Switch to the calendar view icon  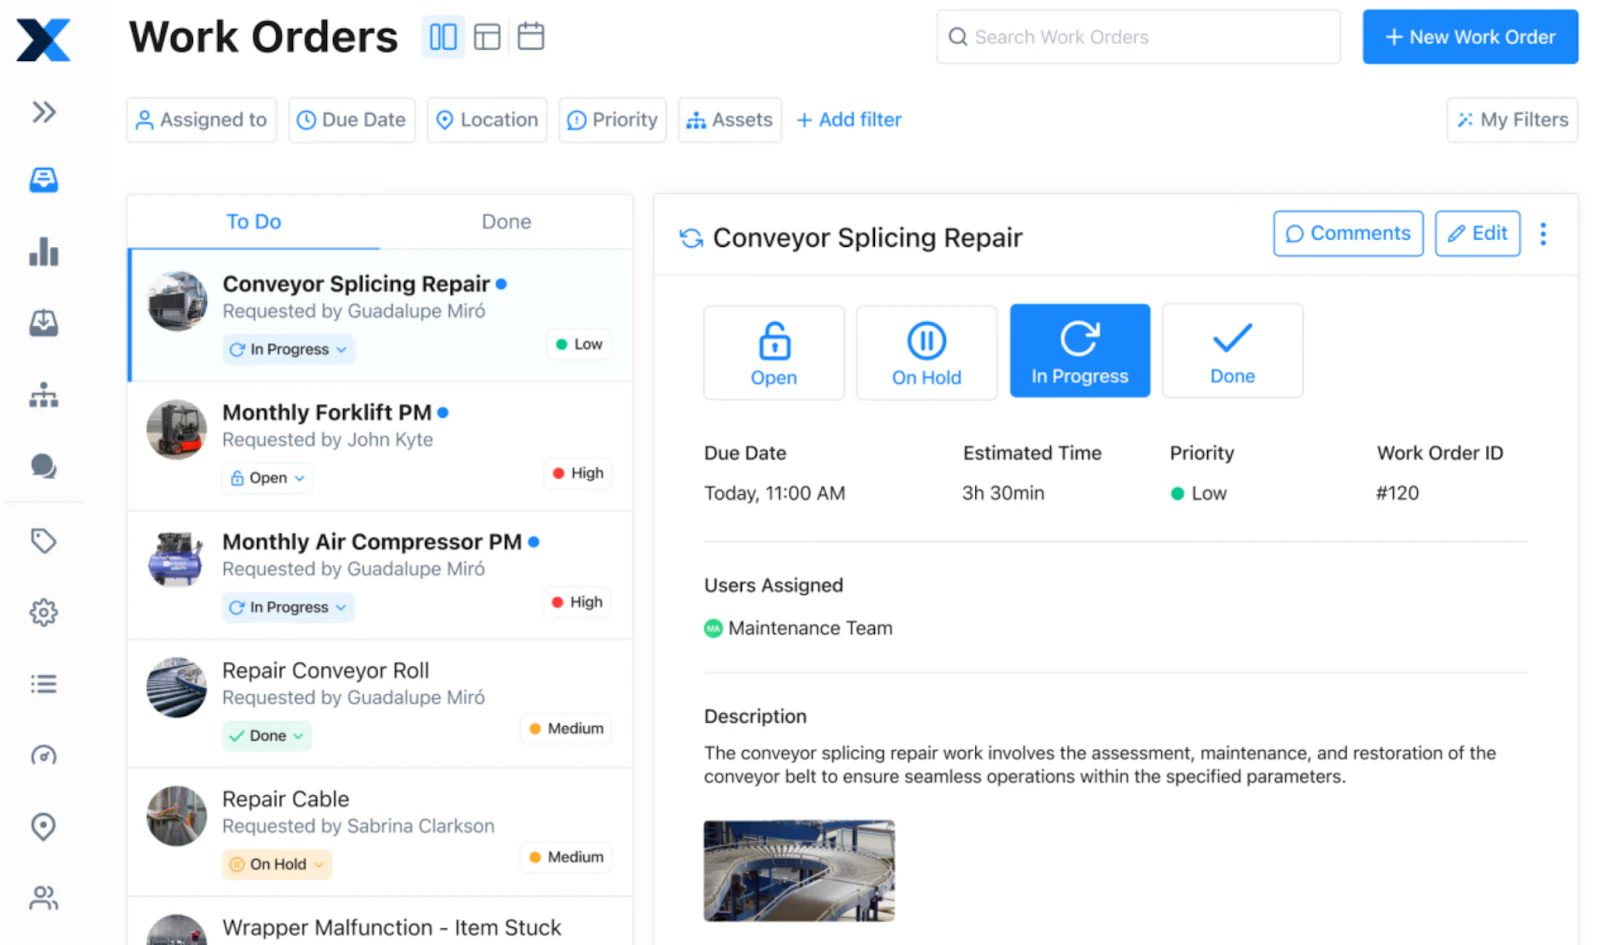click(x=531, y=37)
